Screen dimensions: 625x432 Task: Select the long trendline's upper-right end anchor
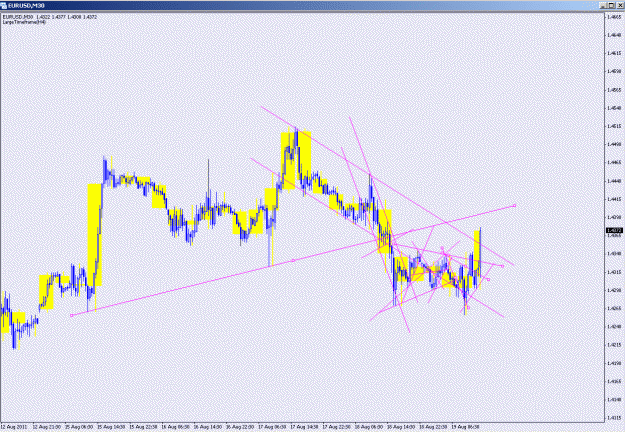pos(514,206)
